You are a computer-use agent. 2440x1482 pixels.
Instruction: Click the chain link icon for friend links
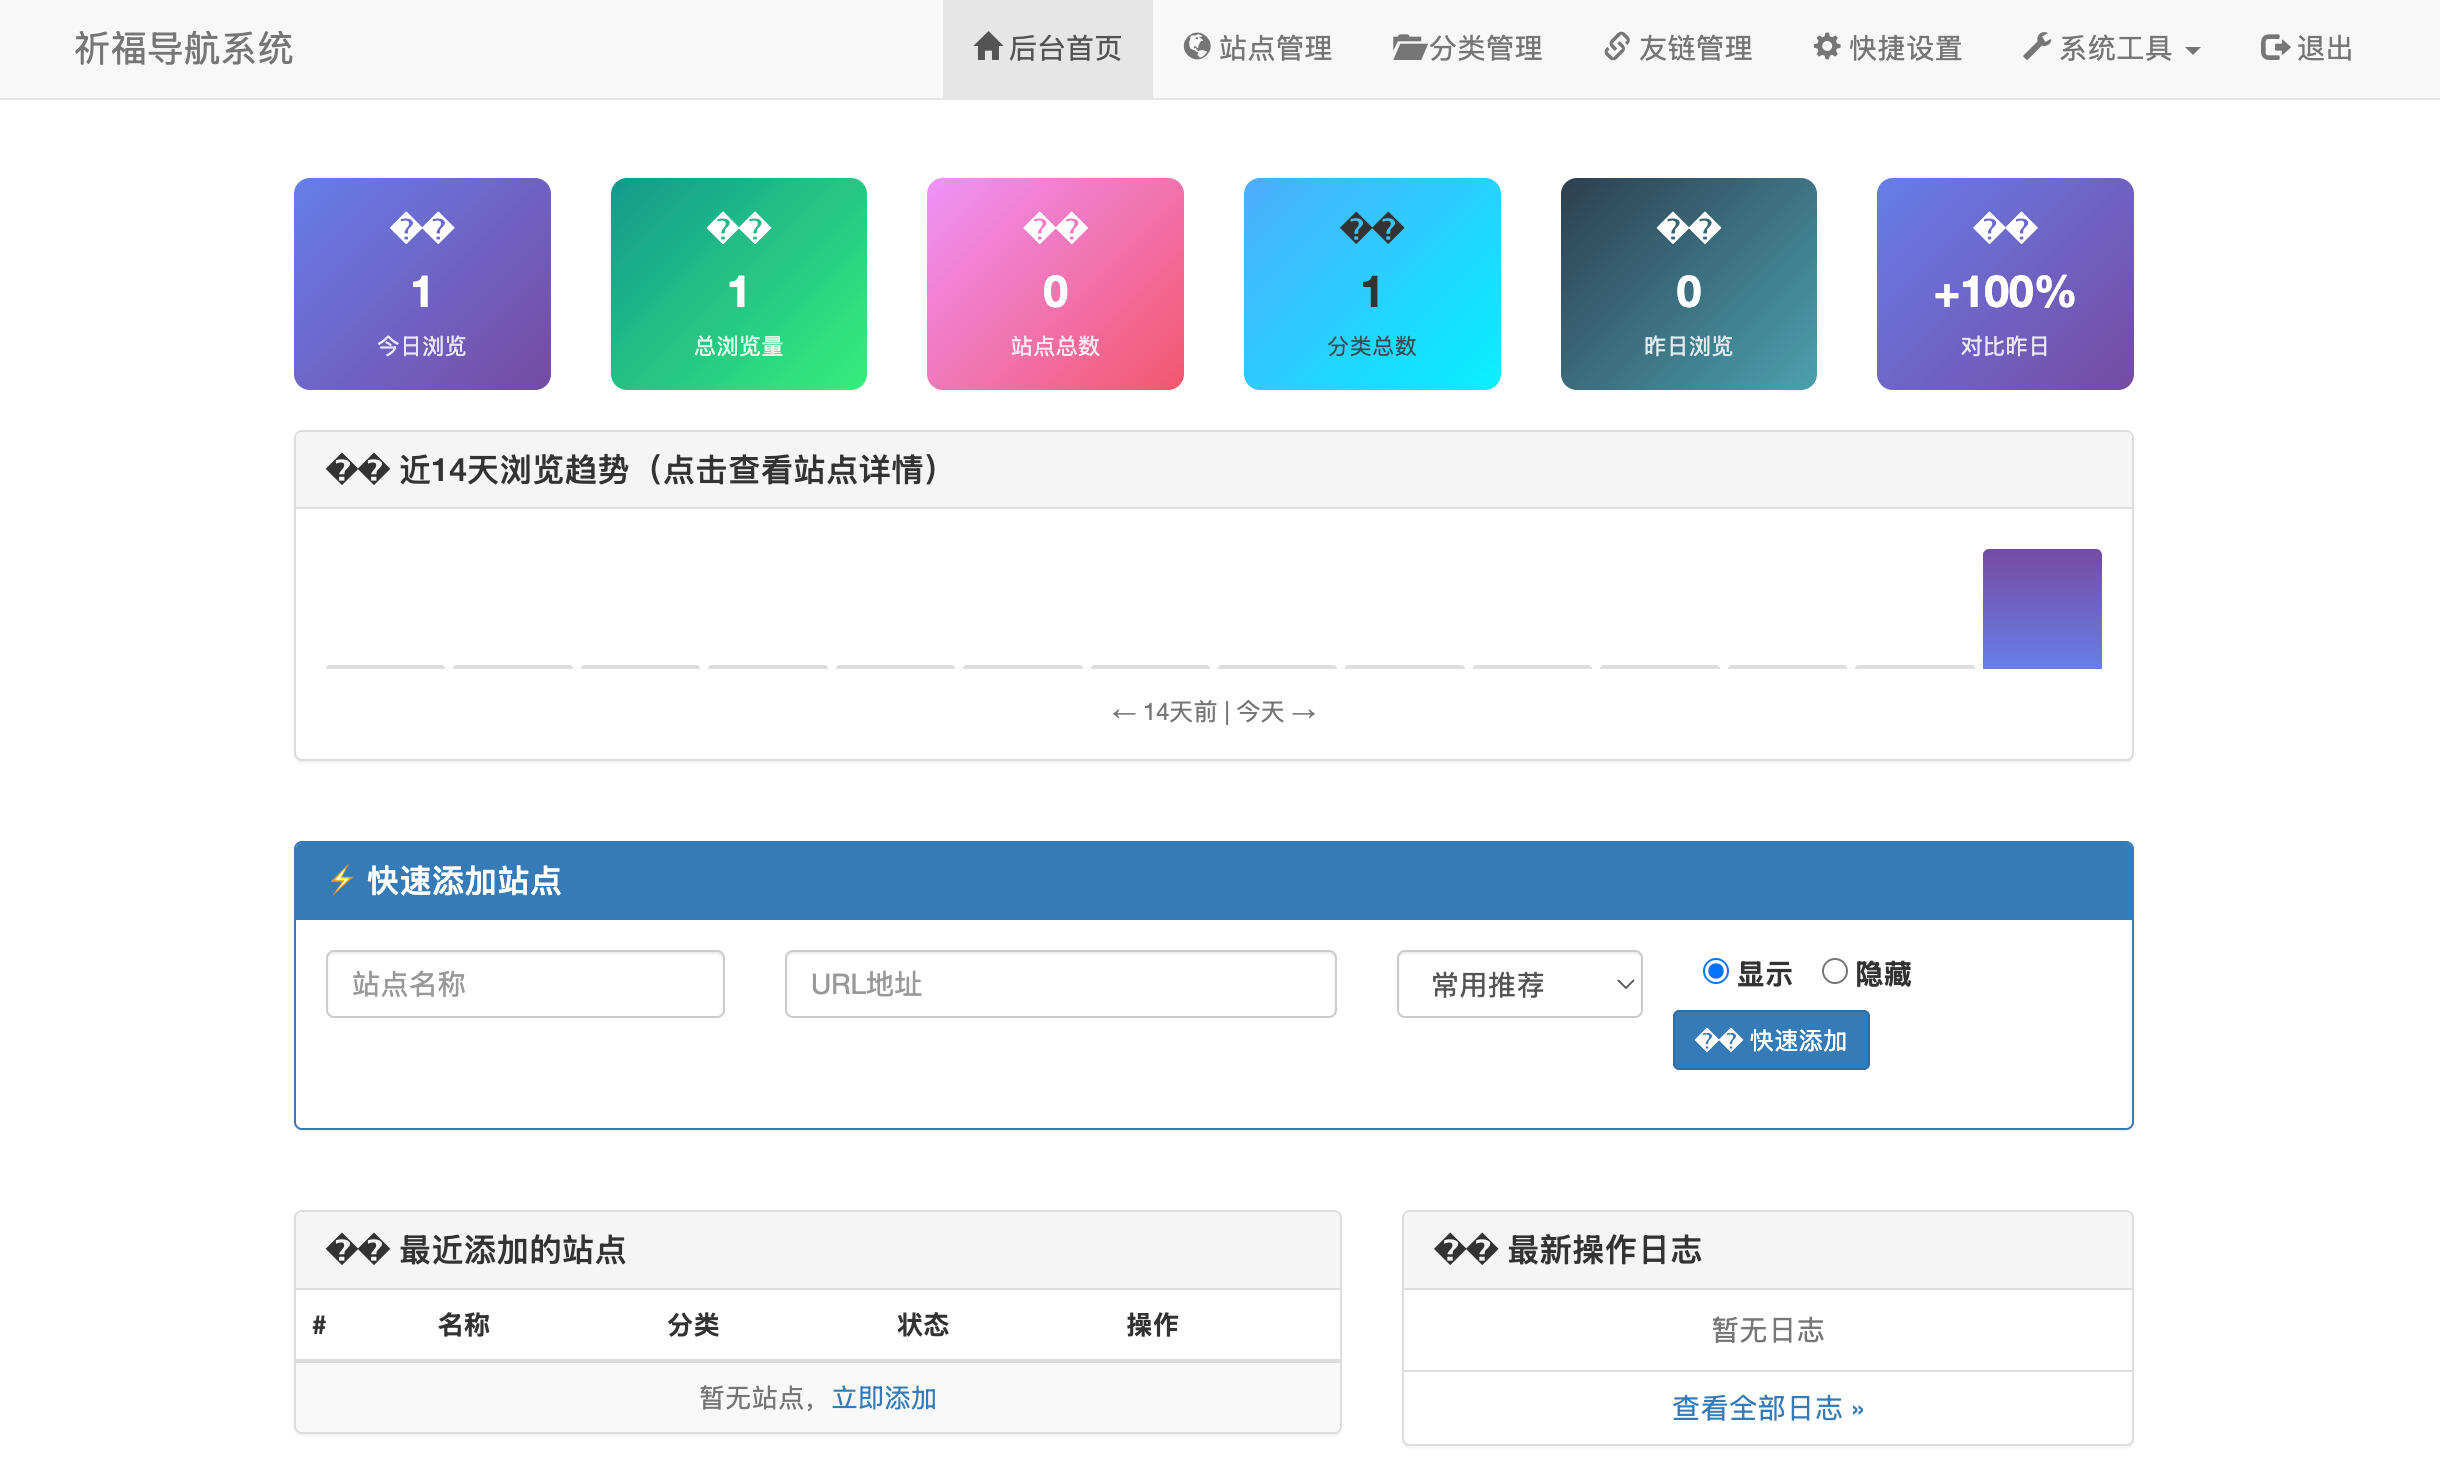1617,46
